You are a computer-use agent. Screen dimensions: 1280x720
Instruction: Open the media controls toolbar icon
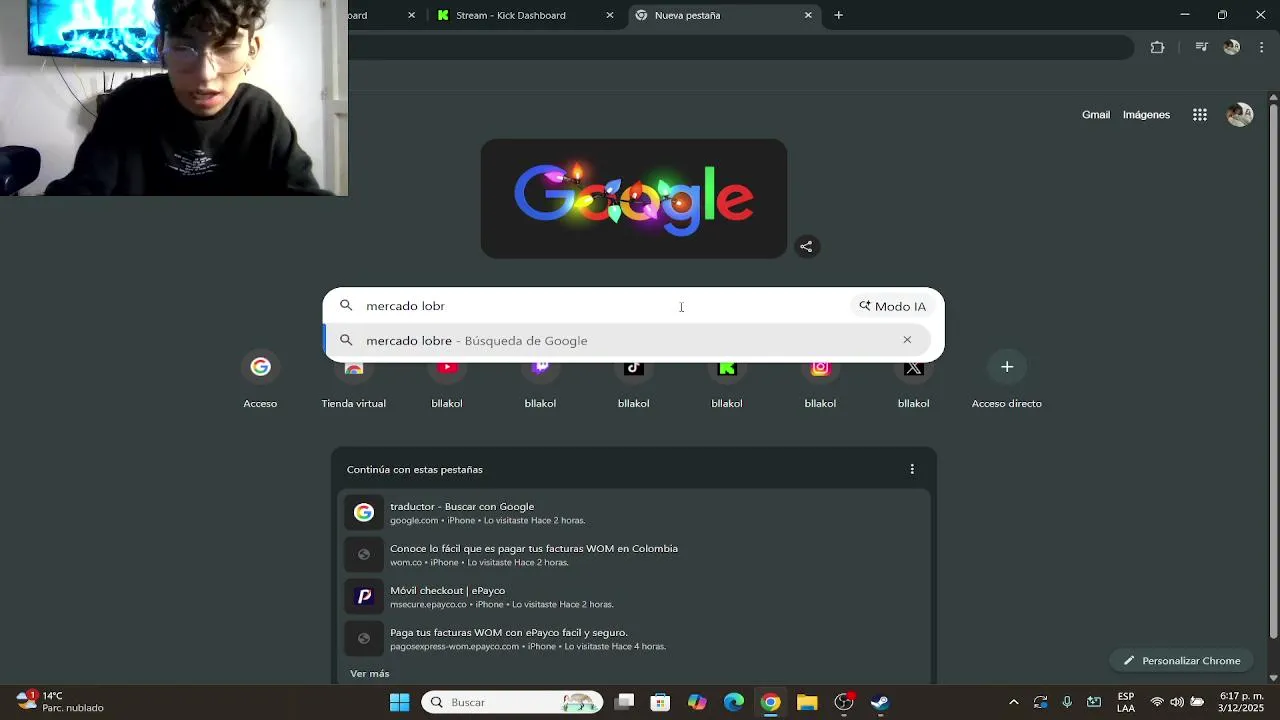pos(1201,47)
